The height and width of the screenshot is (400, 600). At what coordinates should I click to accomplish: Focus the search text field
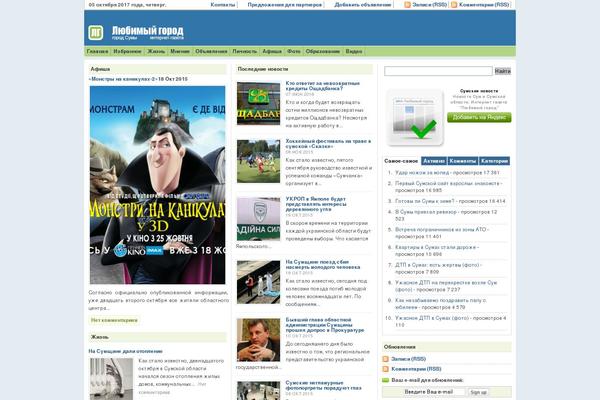(438, 71)
